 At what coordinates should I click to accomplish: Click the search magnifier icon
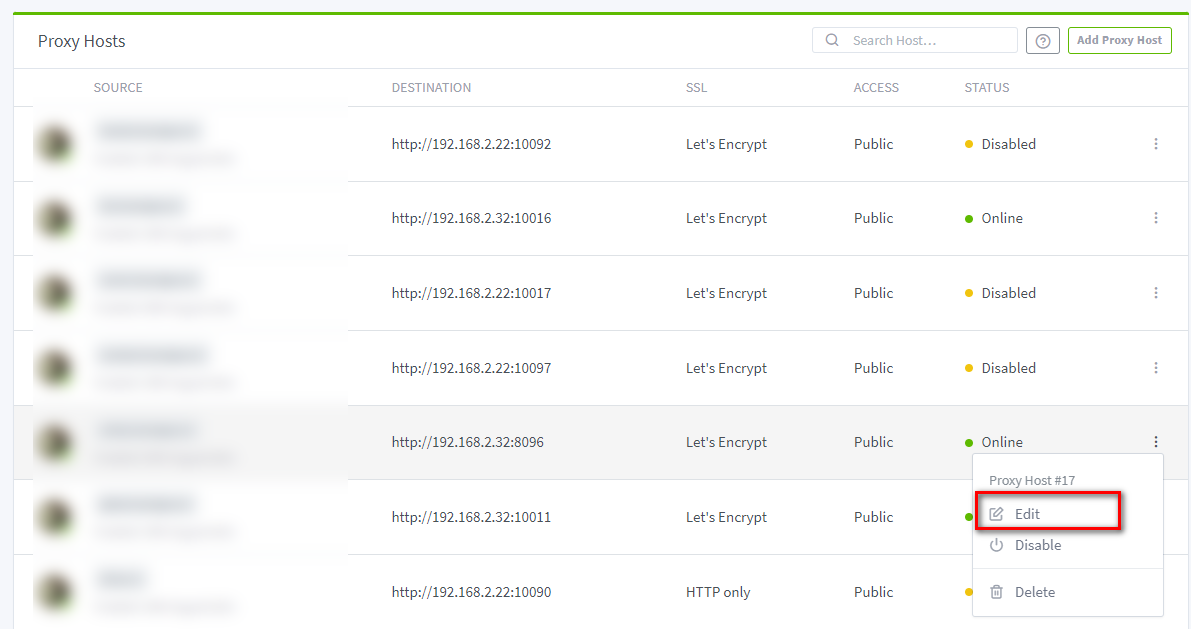pyautogui.click(x=832, y=41)
